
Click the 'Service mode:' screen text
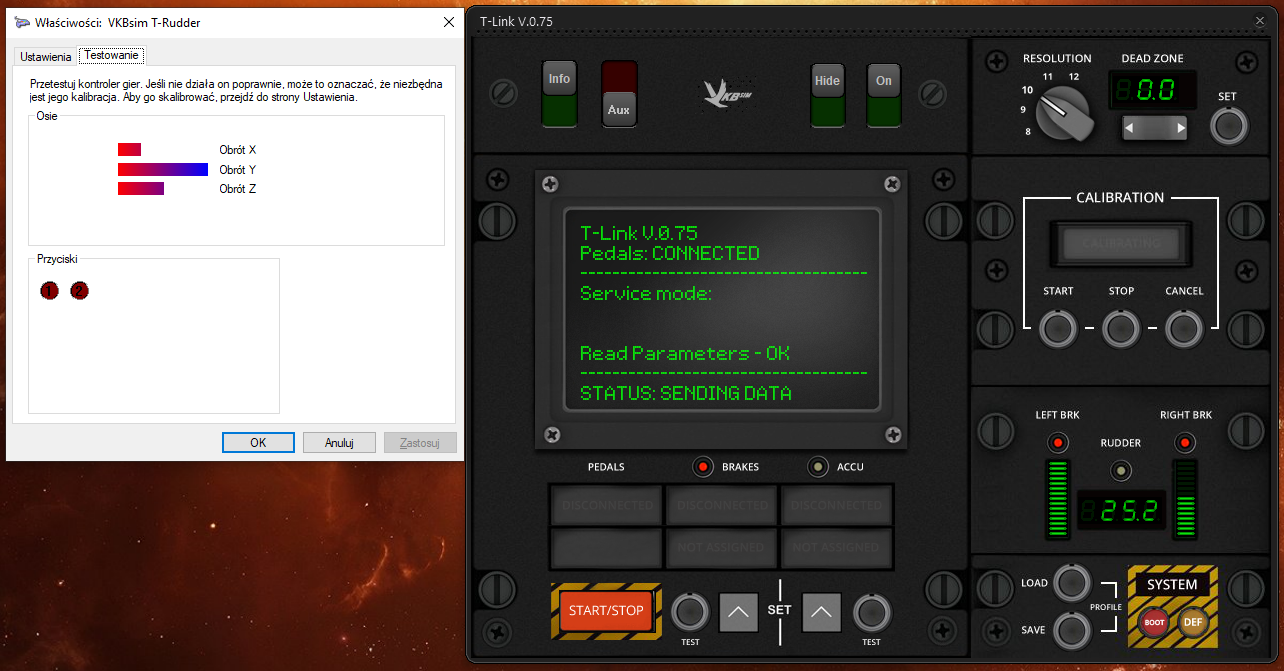point(646,293)
